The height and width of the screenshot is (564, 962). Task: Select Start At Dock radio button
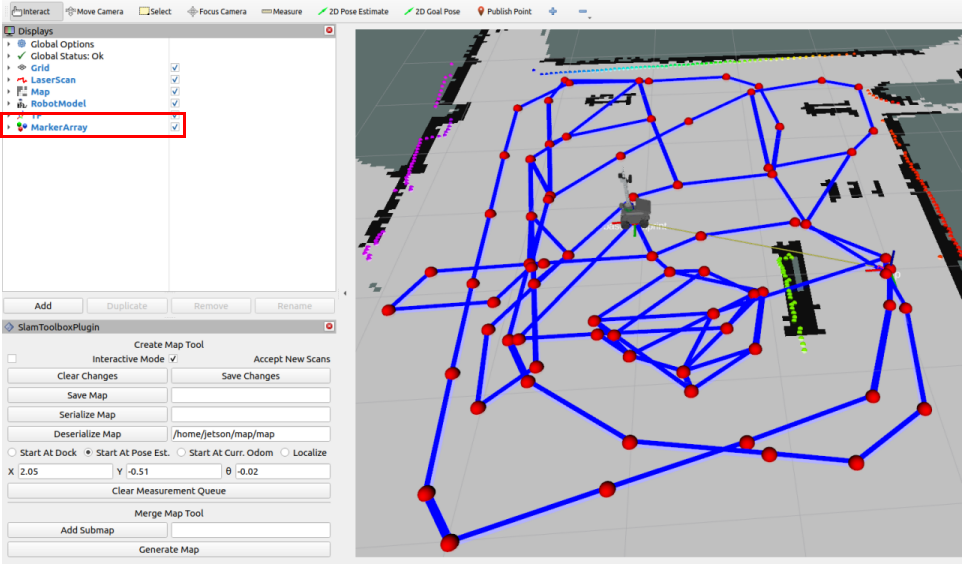(x=12, y=452)
